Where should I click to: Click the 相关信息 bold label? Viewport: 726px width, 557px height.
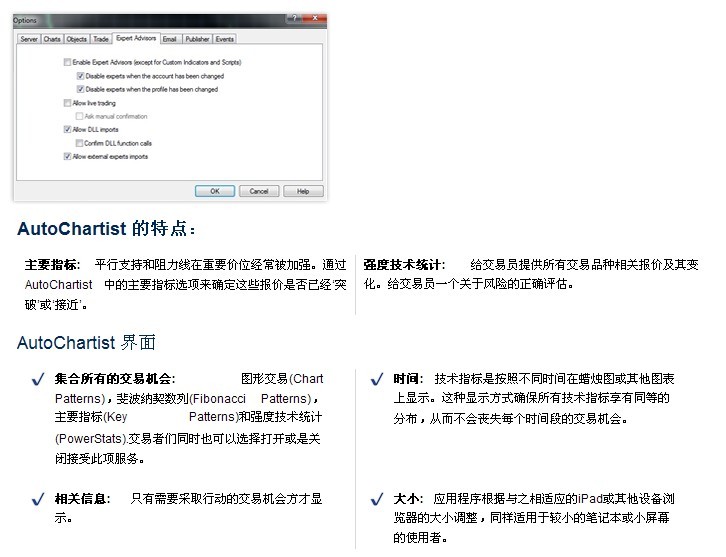(x=82, y=499)
